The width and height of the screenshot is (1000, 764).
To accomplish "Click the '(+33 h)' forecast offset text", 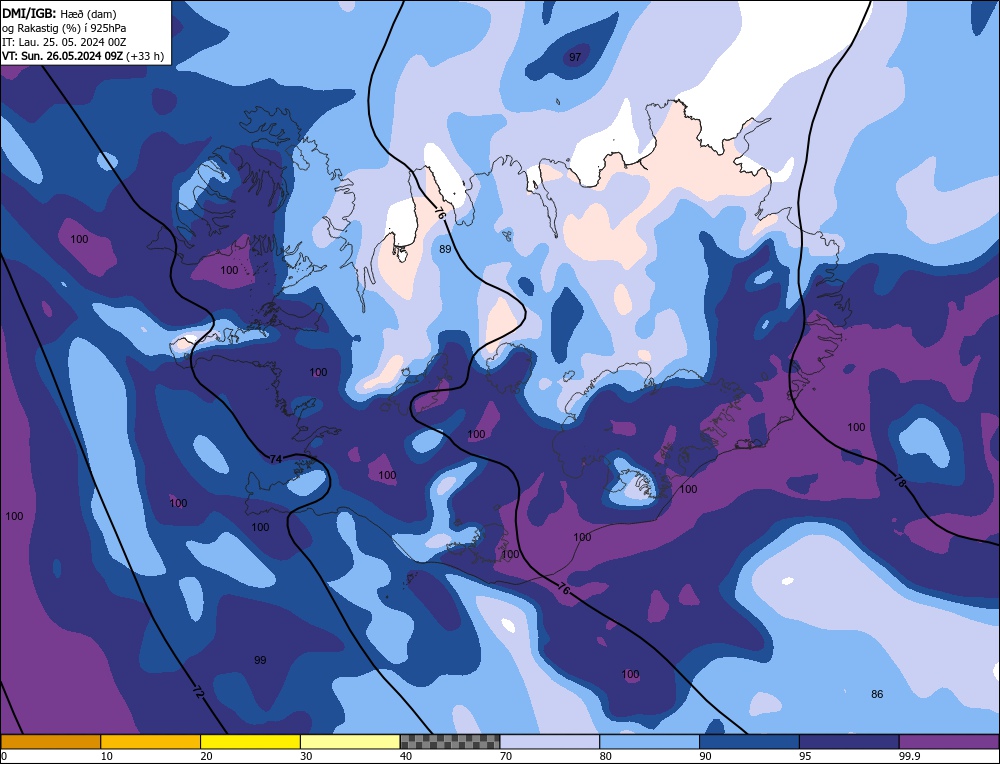I will pyautogui.click(x=145, y=56).
